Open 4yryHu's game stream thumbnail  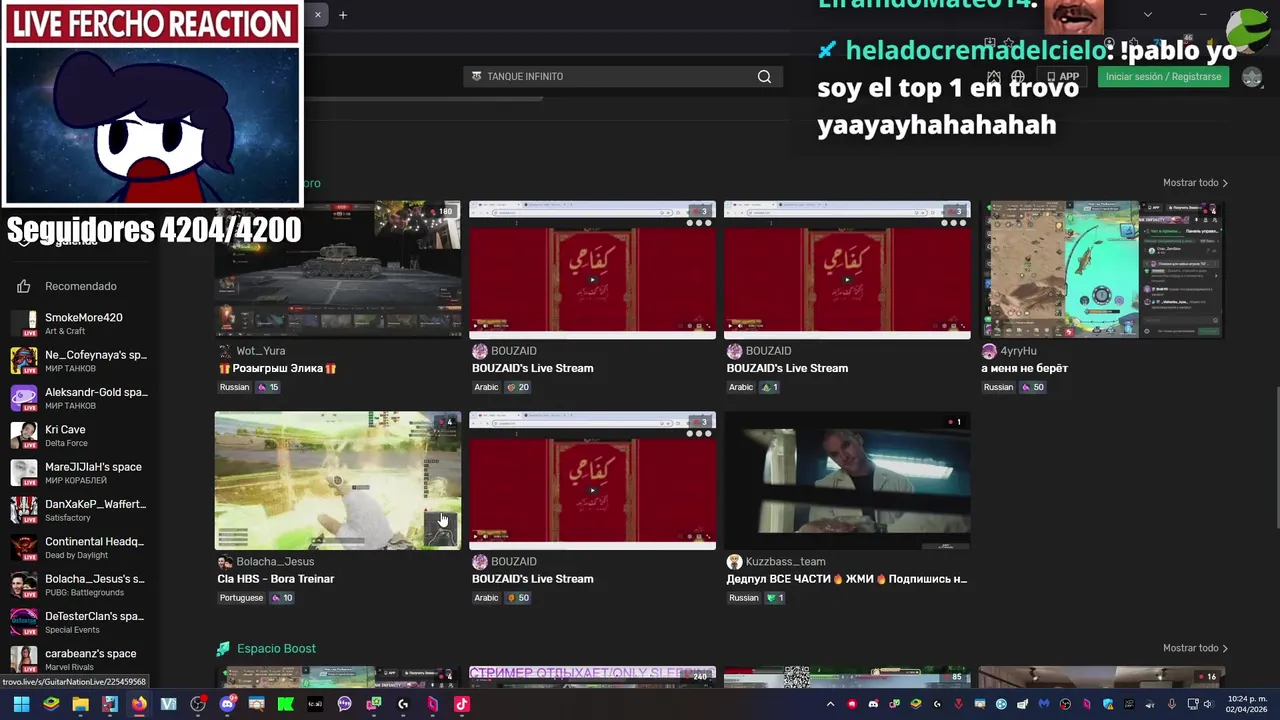(1101, 270)
